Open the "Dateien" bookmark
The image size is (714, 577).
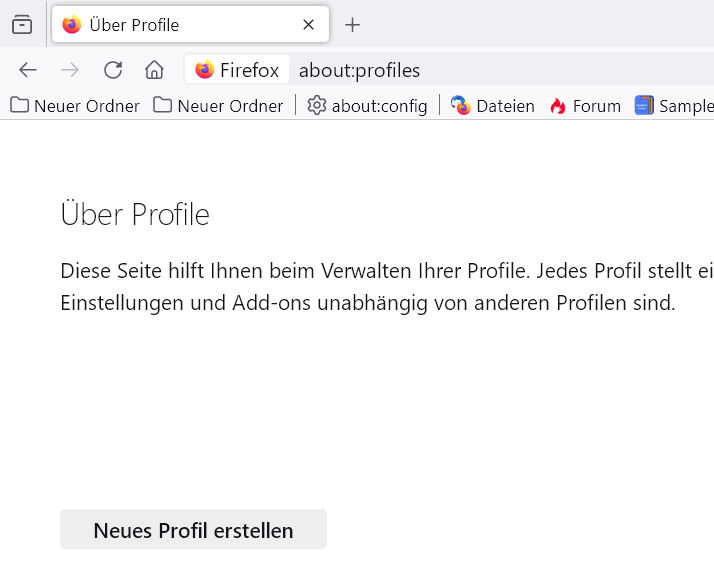[493, 105]
